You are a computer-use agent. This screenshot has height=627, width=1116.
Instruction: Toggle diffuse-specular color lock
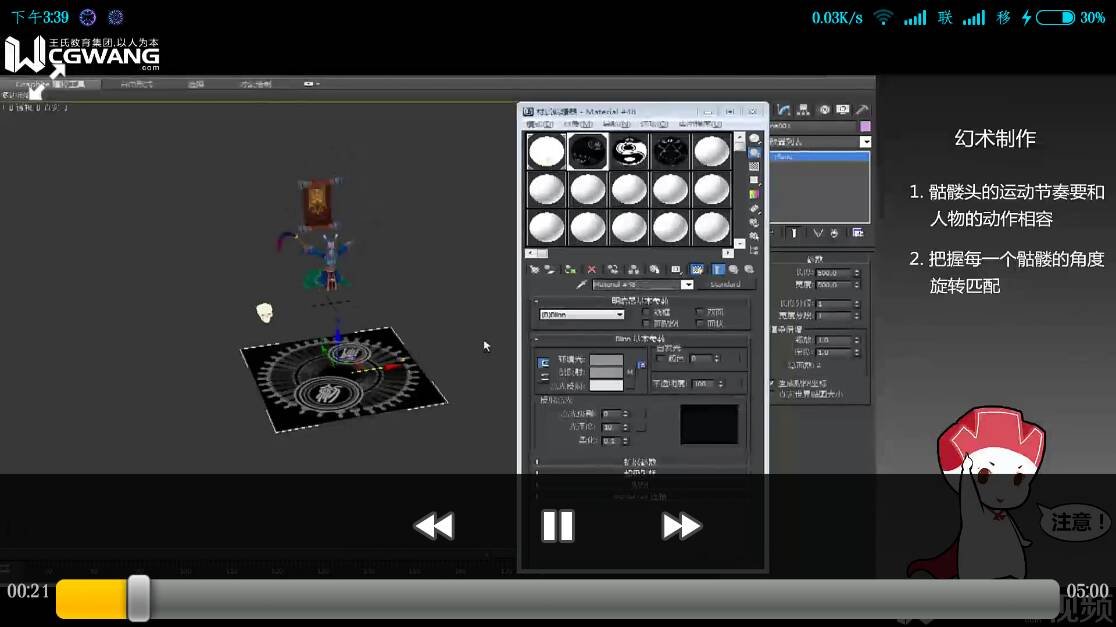pyautogui.click(x=544, y=377)
